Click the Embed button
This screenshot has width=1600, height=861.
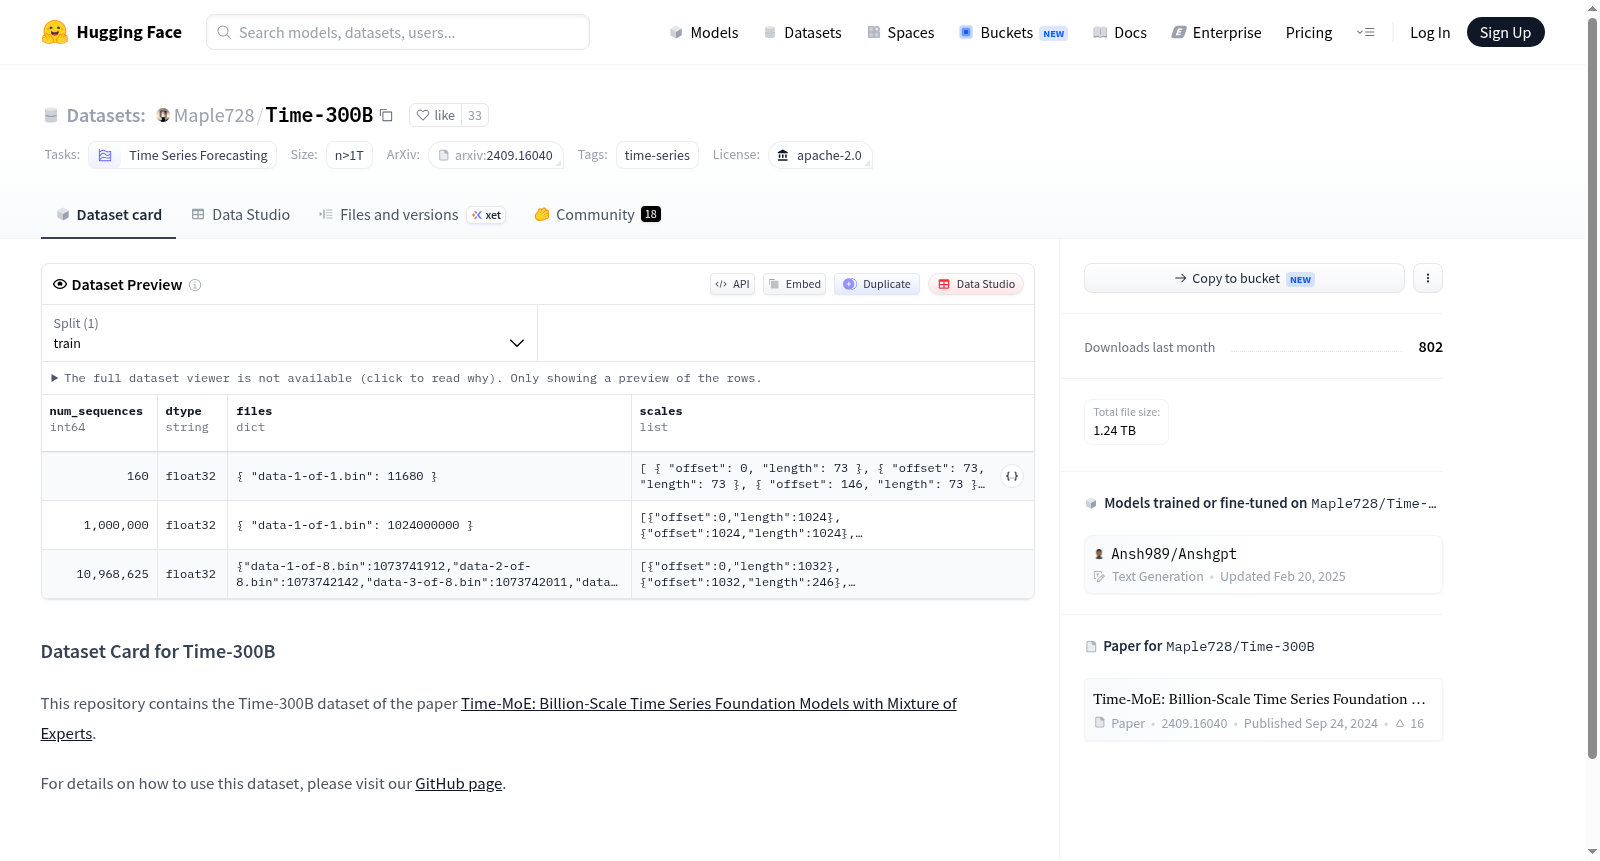click(x=795, y=284)
